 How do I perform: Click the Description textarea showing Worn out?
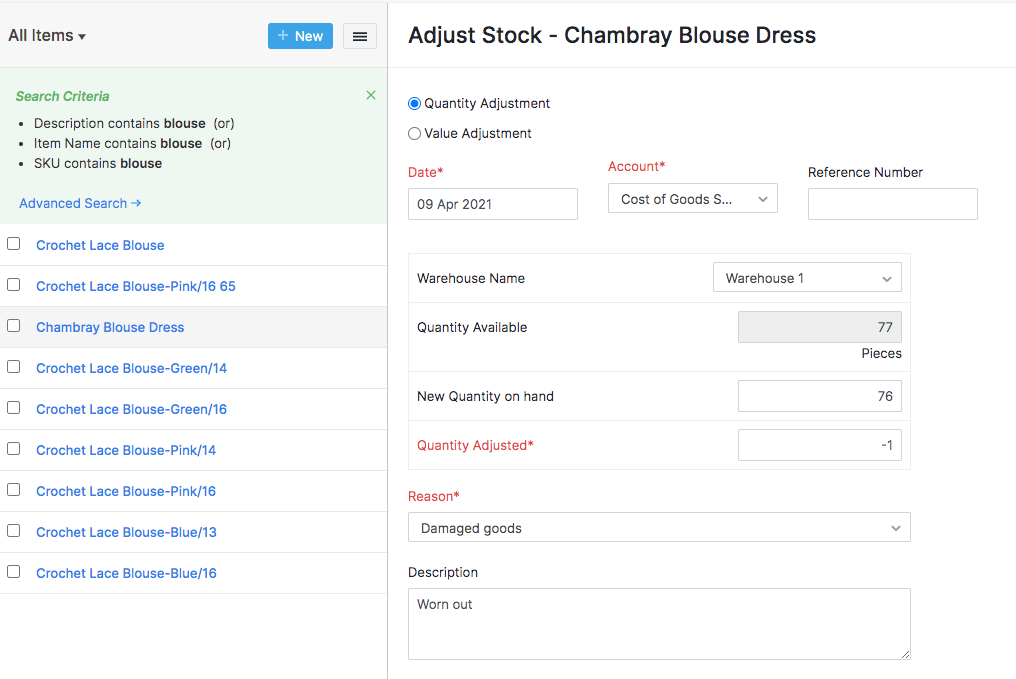point(659,624)
